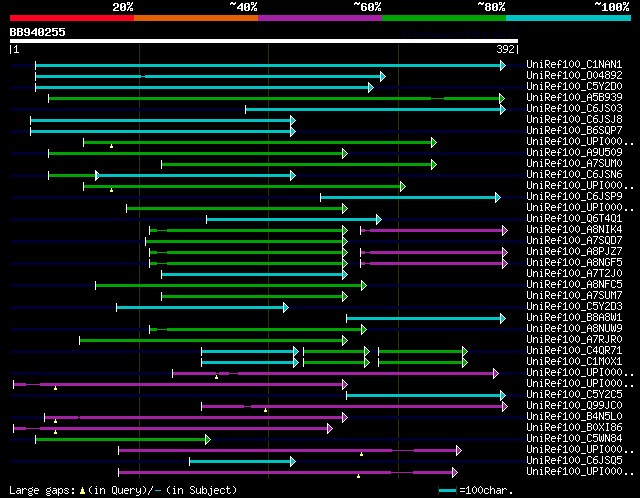
Task: Select the UniRef100_C6JSQ5 label
Action: coord(574,461)
